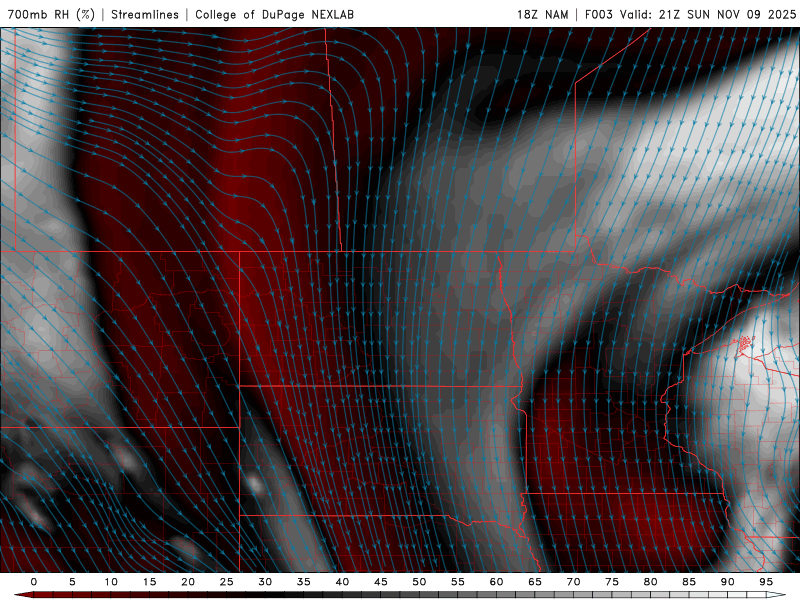Select the 'F003' forecast hour text
800x600 pixels.
598,14
